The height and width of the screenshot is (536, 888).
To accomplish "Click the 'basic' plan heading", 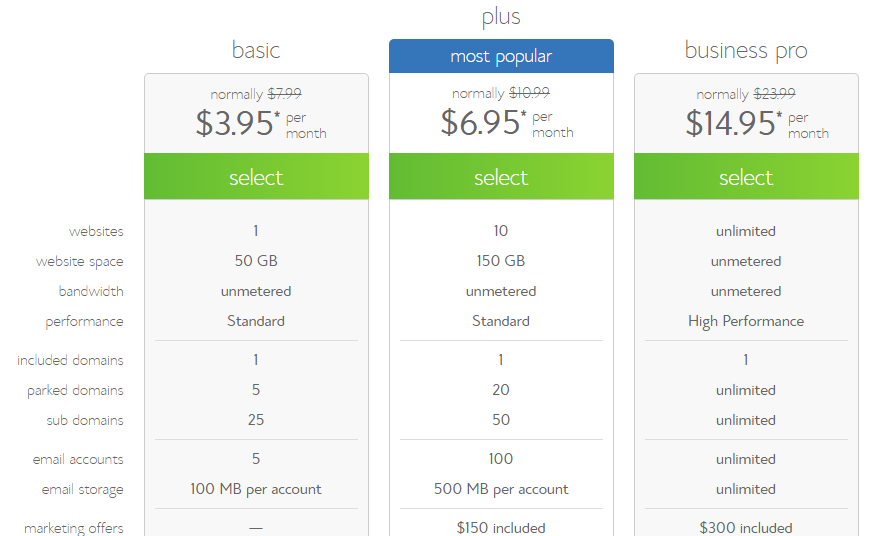I will coord(256,50).
